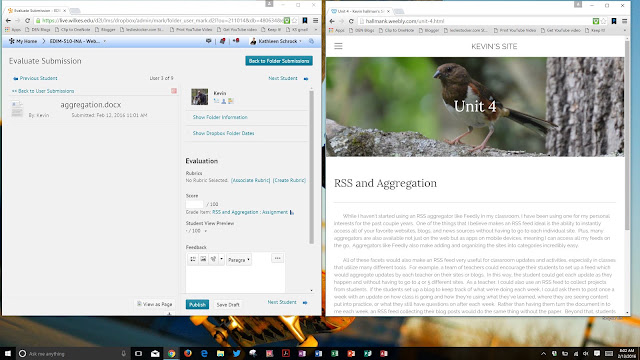
Task: Click Associate Rubric link
Action: click(251, 180)
